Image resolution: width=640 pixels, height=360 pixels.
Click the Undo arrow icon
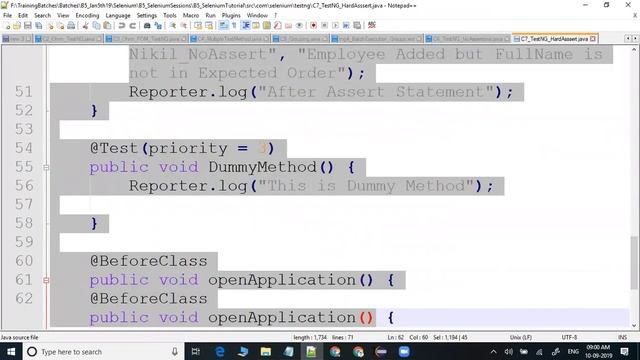(x=122, y=25)
